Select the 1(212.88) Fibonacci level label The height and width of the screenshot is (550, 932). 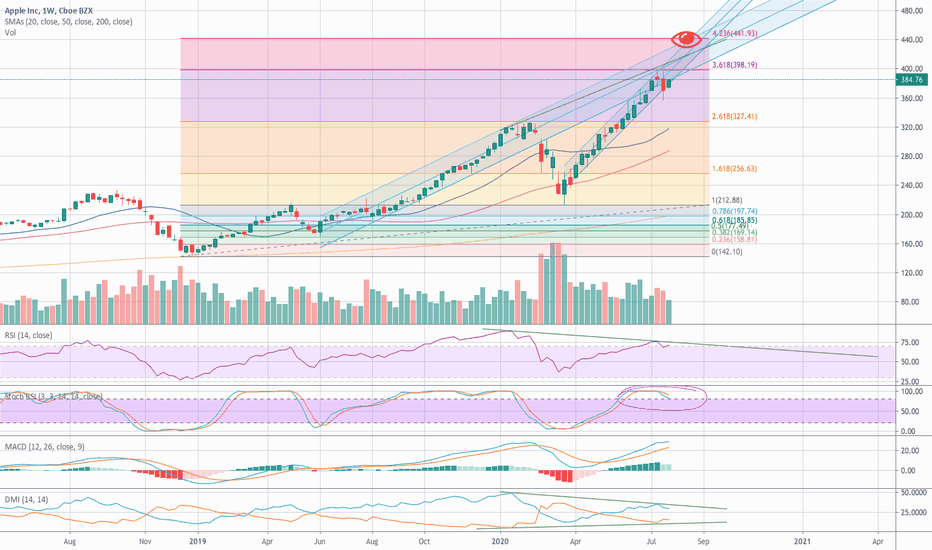(727, 200)
